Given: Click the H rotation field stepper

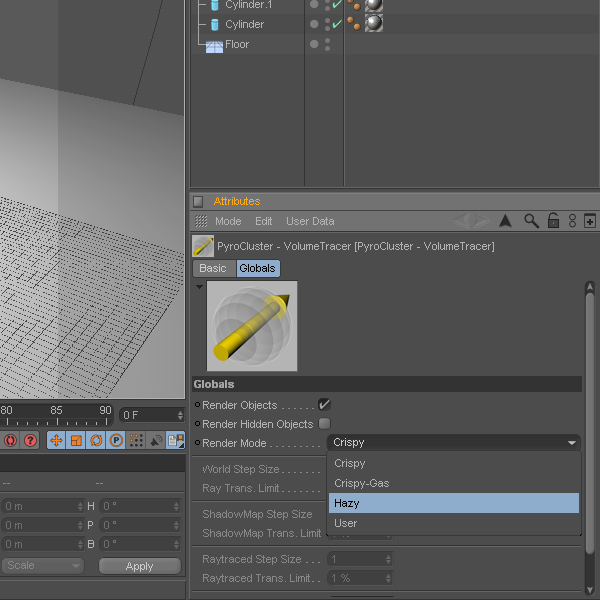Looking at the screenshot, I should 176,506.
